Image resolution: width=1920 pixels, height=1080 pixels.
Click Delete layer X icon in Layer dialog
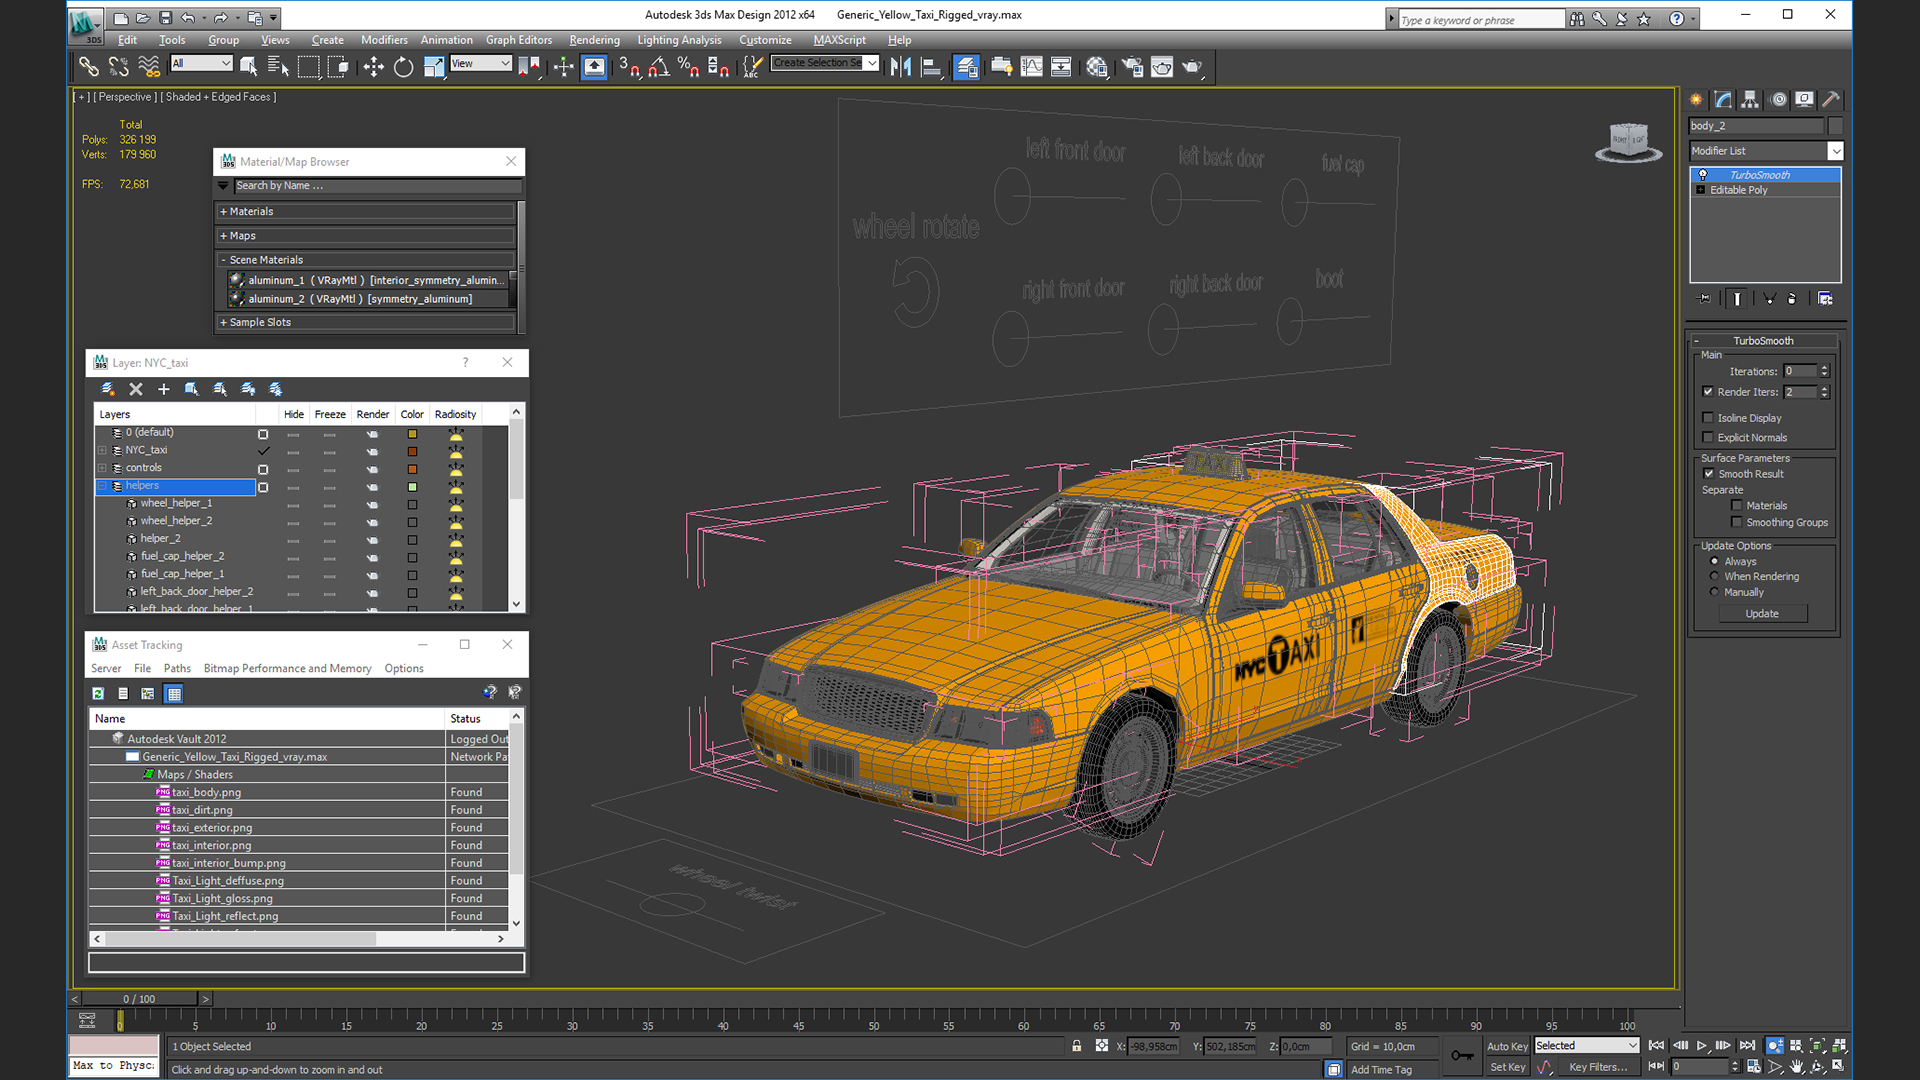tap(136, 389)
